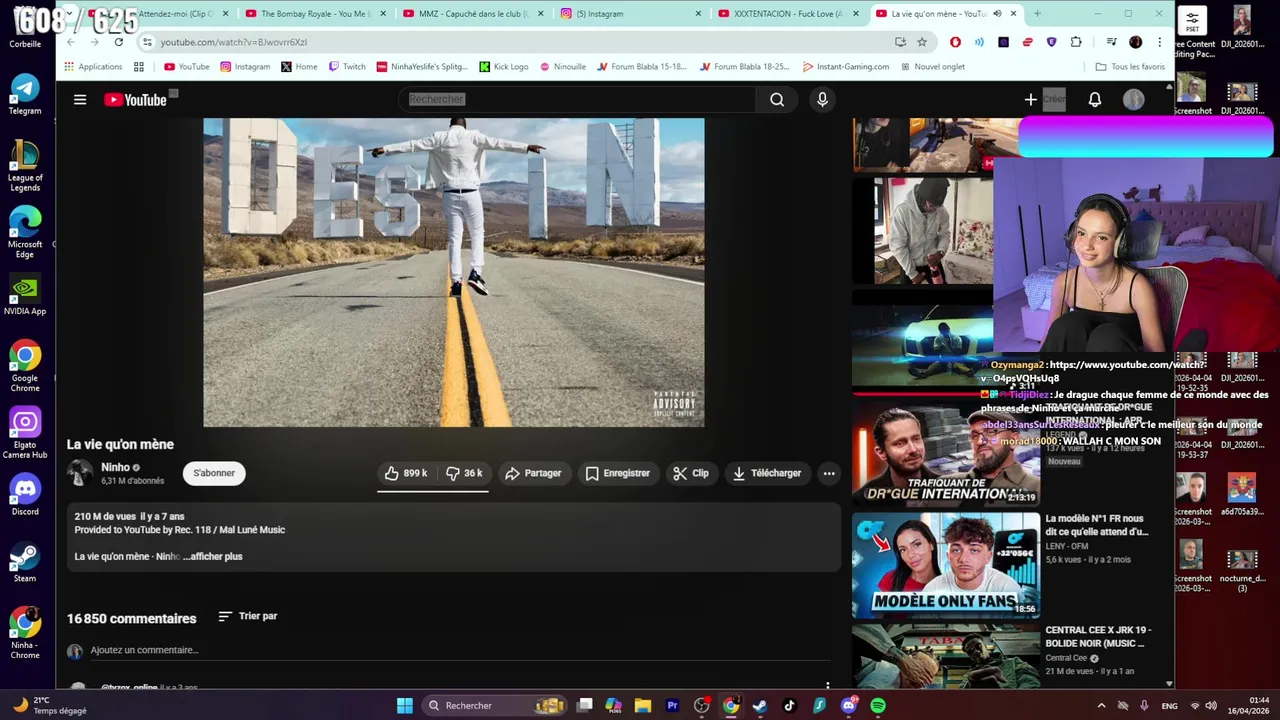Open Premiere Pro from the taskbar
The width and height of the screenshot is (1280, 720).
click(672, 706)
